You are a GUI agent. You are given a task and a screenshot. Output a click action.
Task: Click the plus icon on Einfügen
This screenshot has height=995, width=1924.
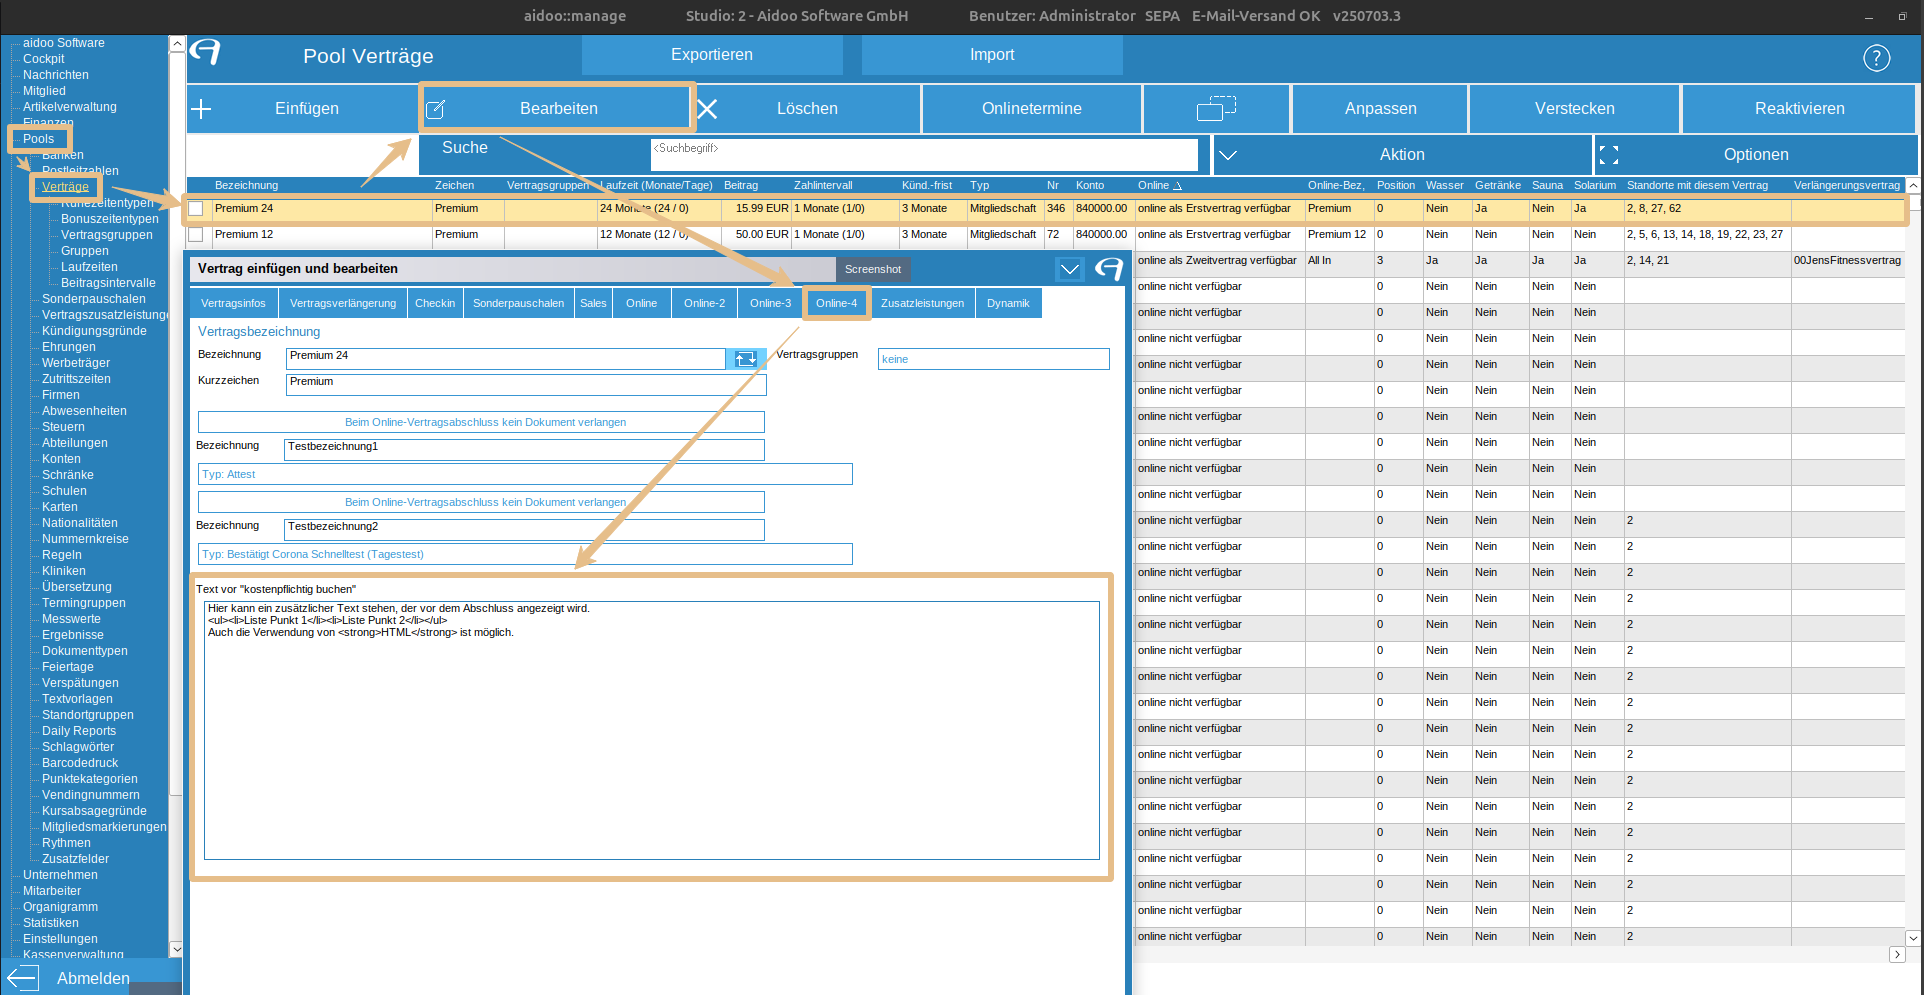tap(201, 109)
